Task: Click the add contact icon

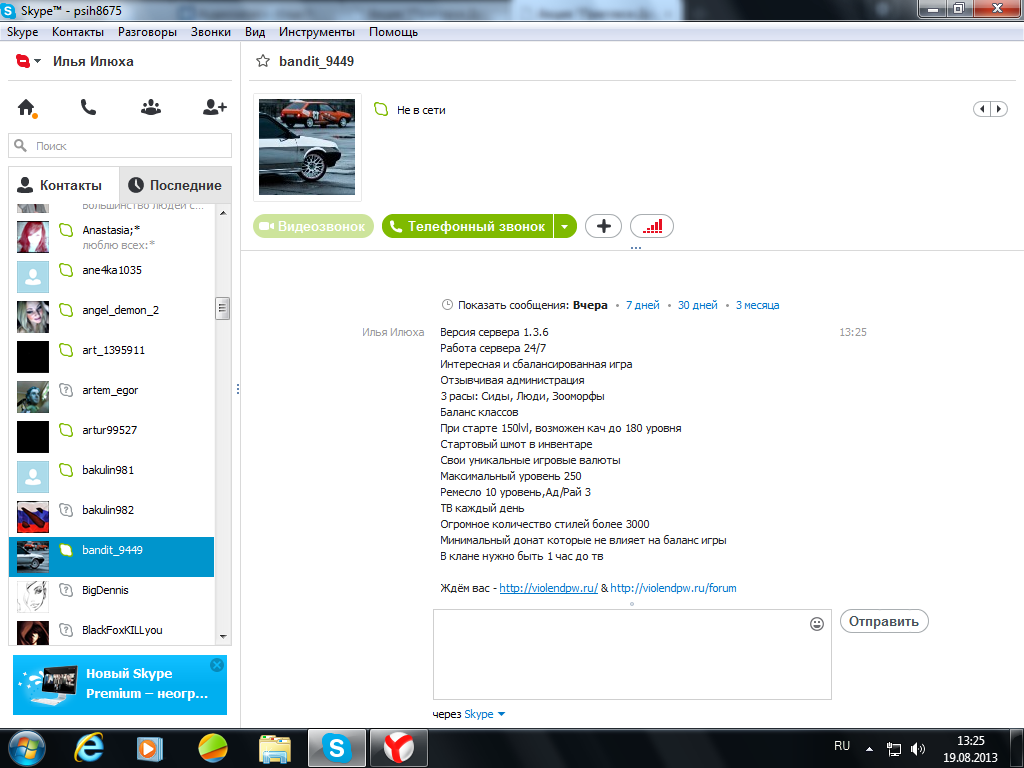Action: 214,107
